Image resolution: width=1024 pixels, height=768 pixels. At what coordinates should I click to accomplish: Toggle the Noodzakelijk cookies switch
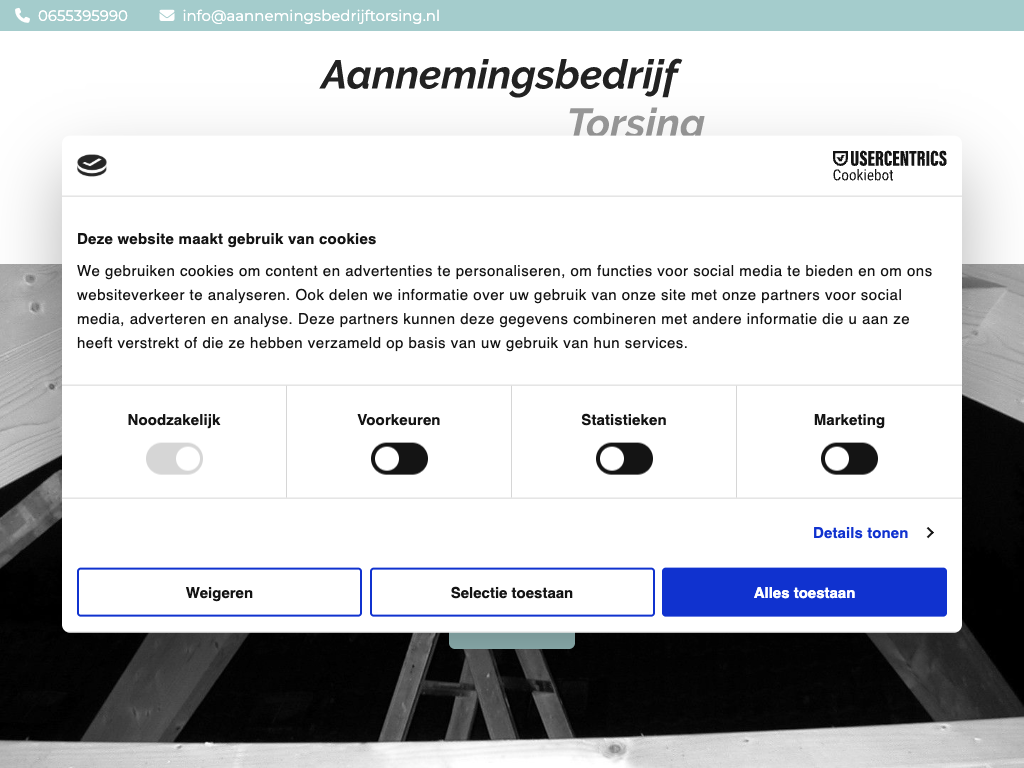tap(174, 459)
